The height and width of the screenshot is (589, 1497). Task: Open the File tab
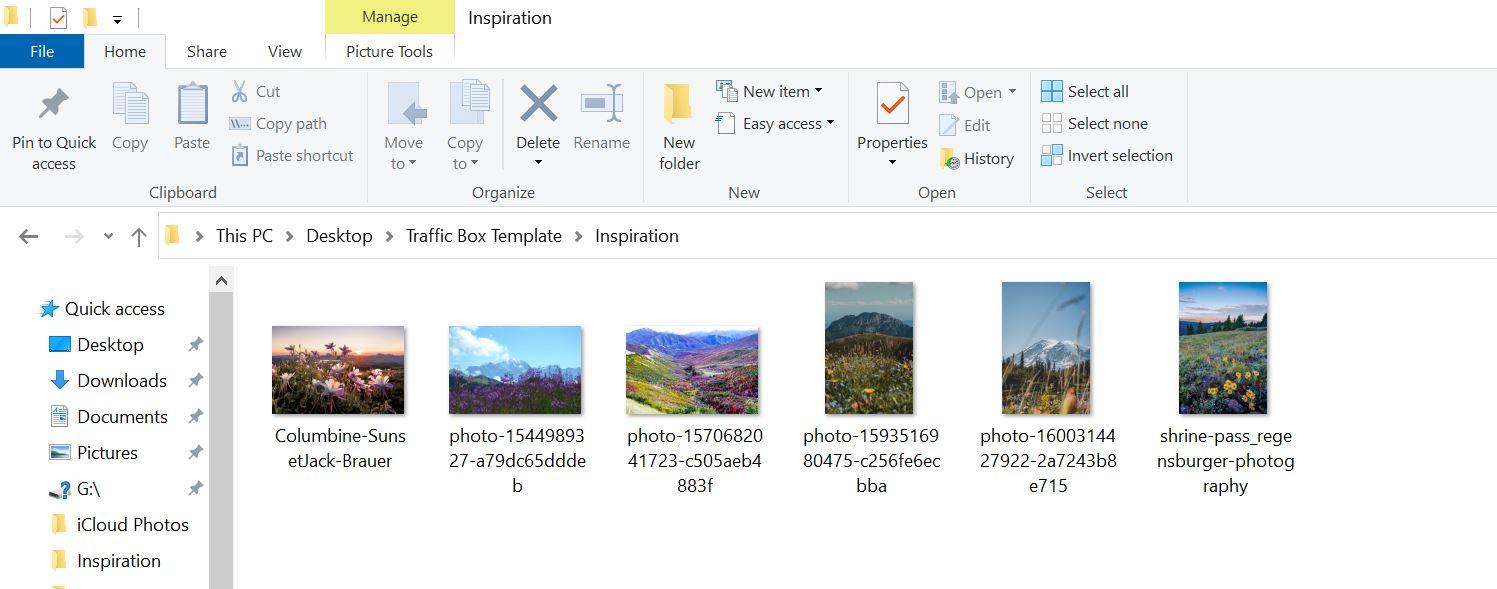click(42, 51)
